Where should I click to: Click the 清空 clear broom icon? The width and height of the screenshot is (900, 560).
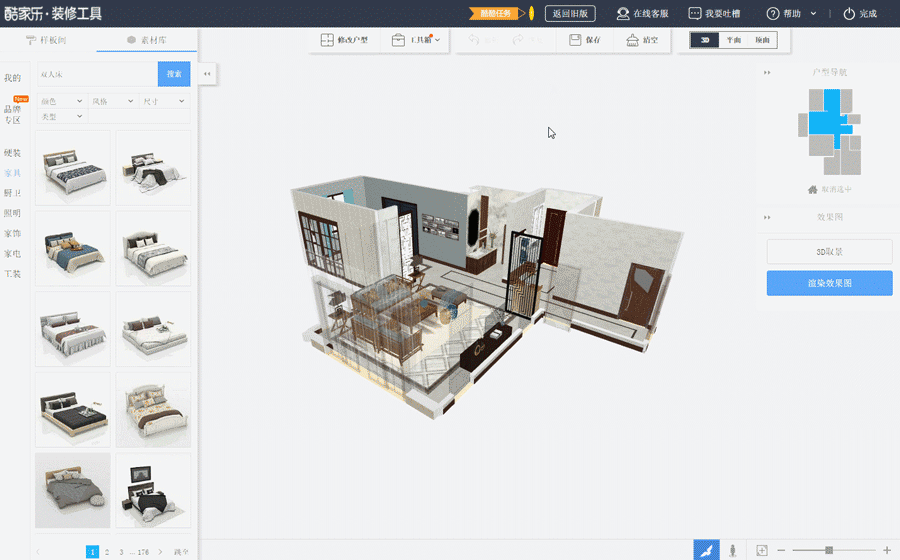(633, 40)
